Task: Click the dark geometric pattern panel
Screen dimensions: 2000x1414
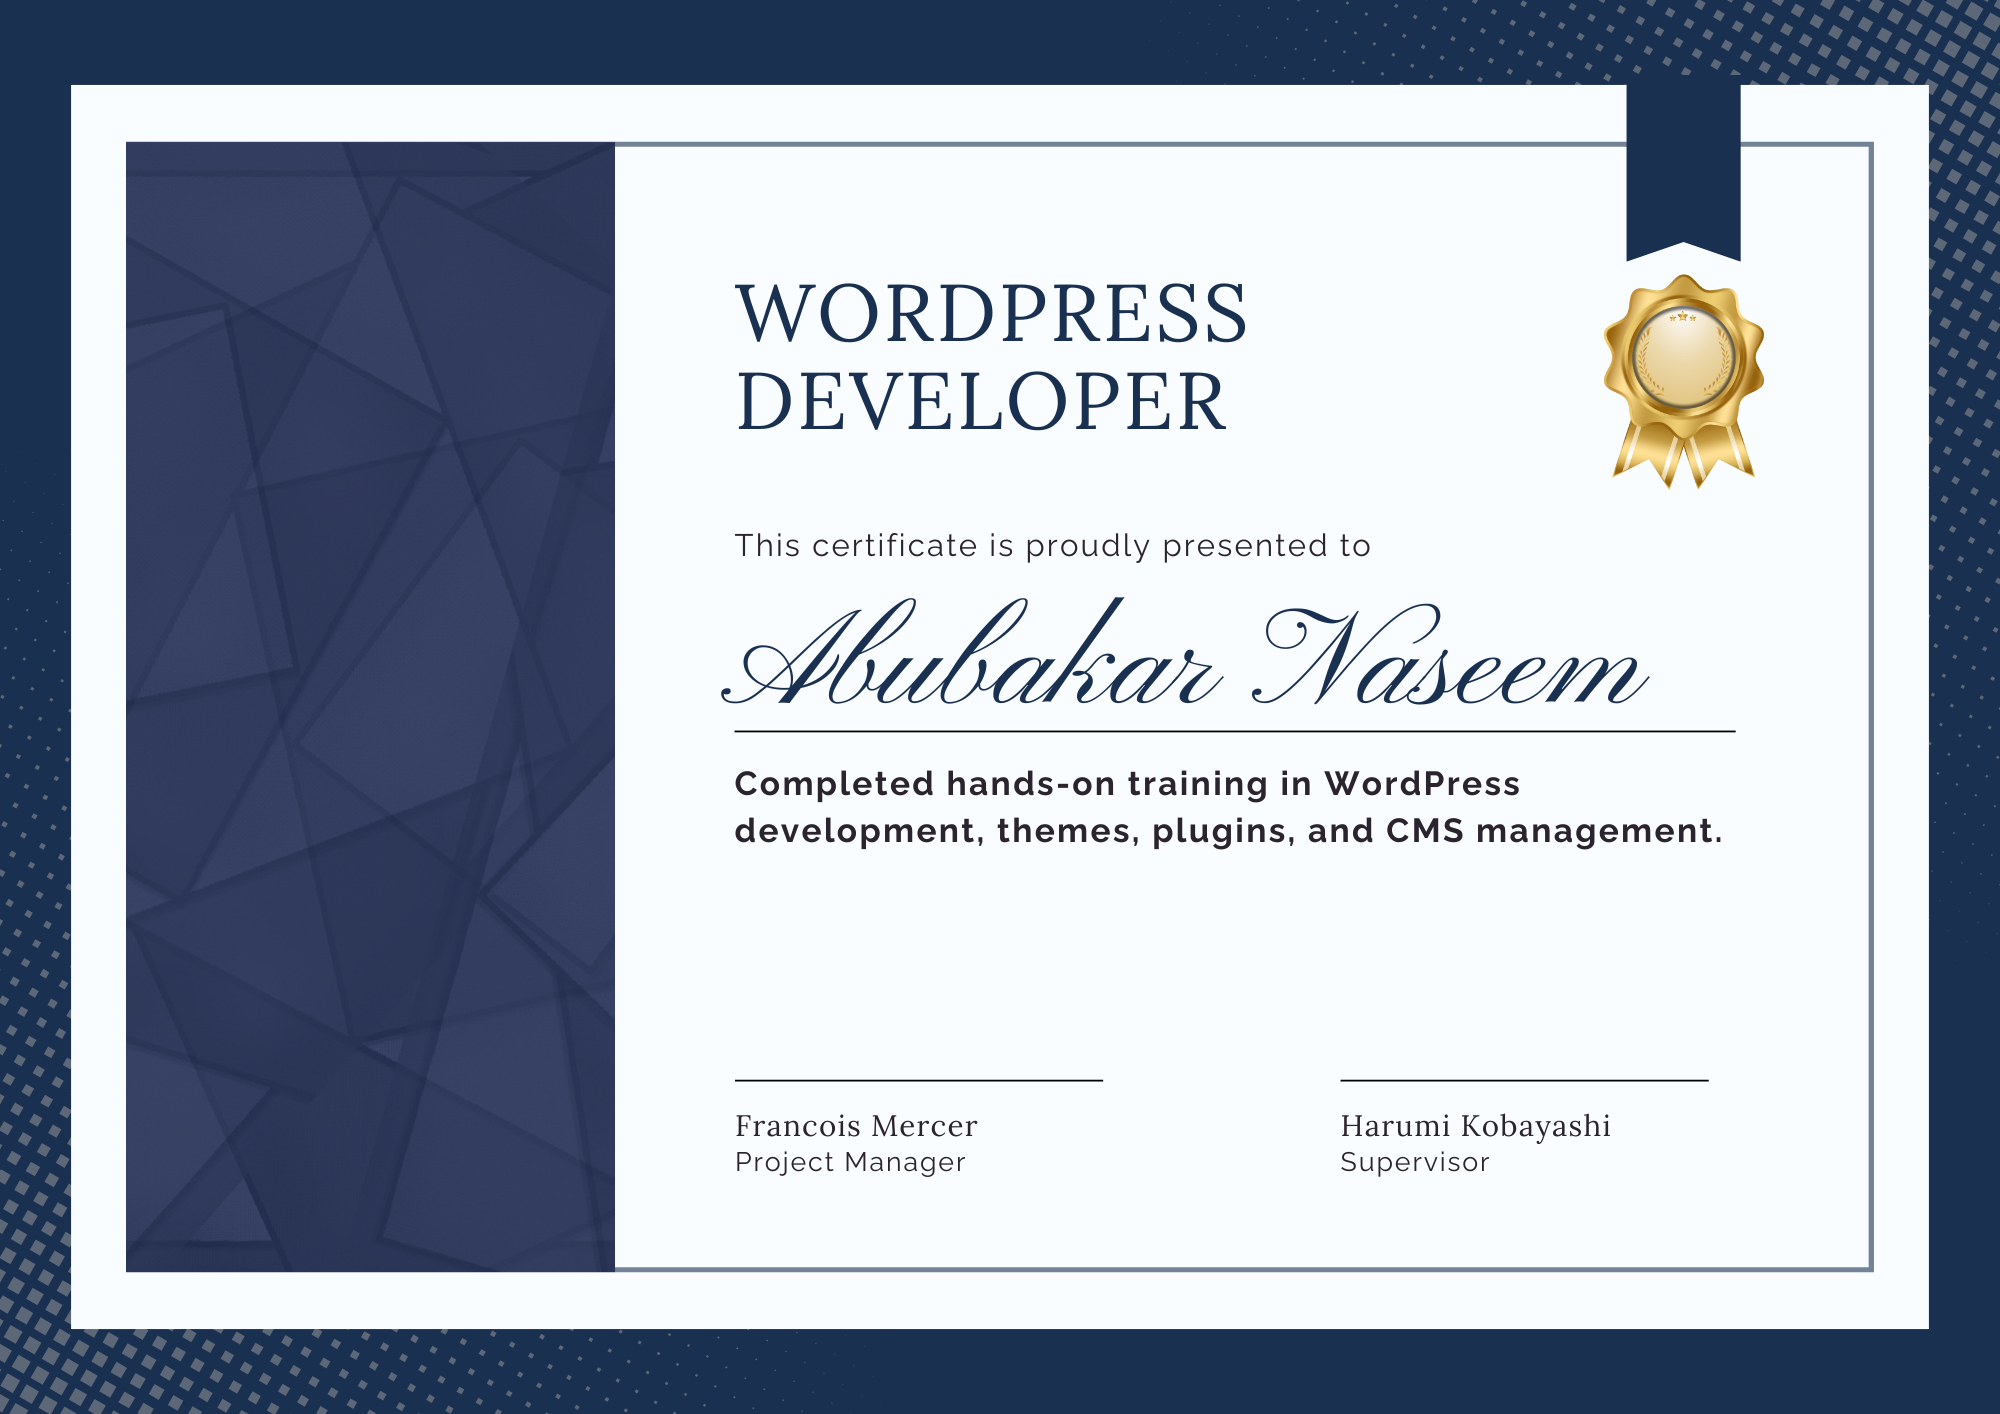Action: click(370, 706)
